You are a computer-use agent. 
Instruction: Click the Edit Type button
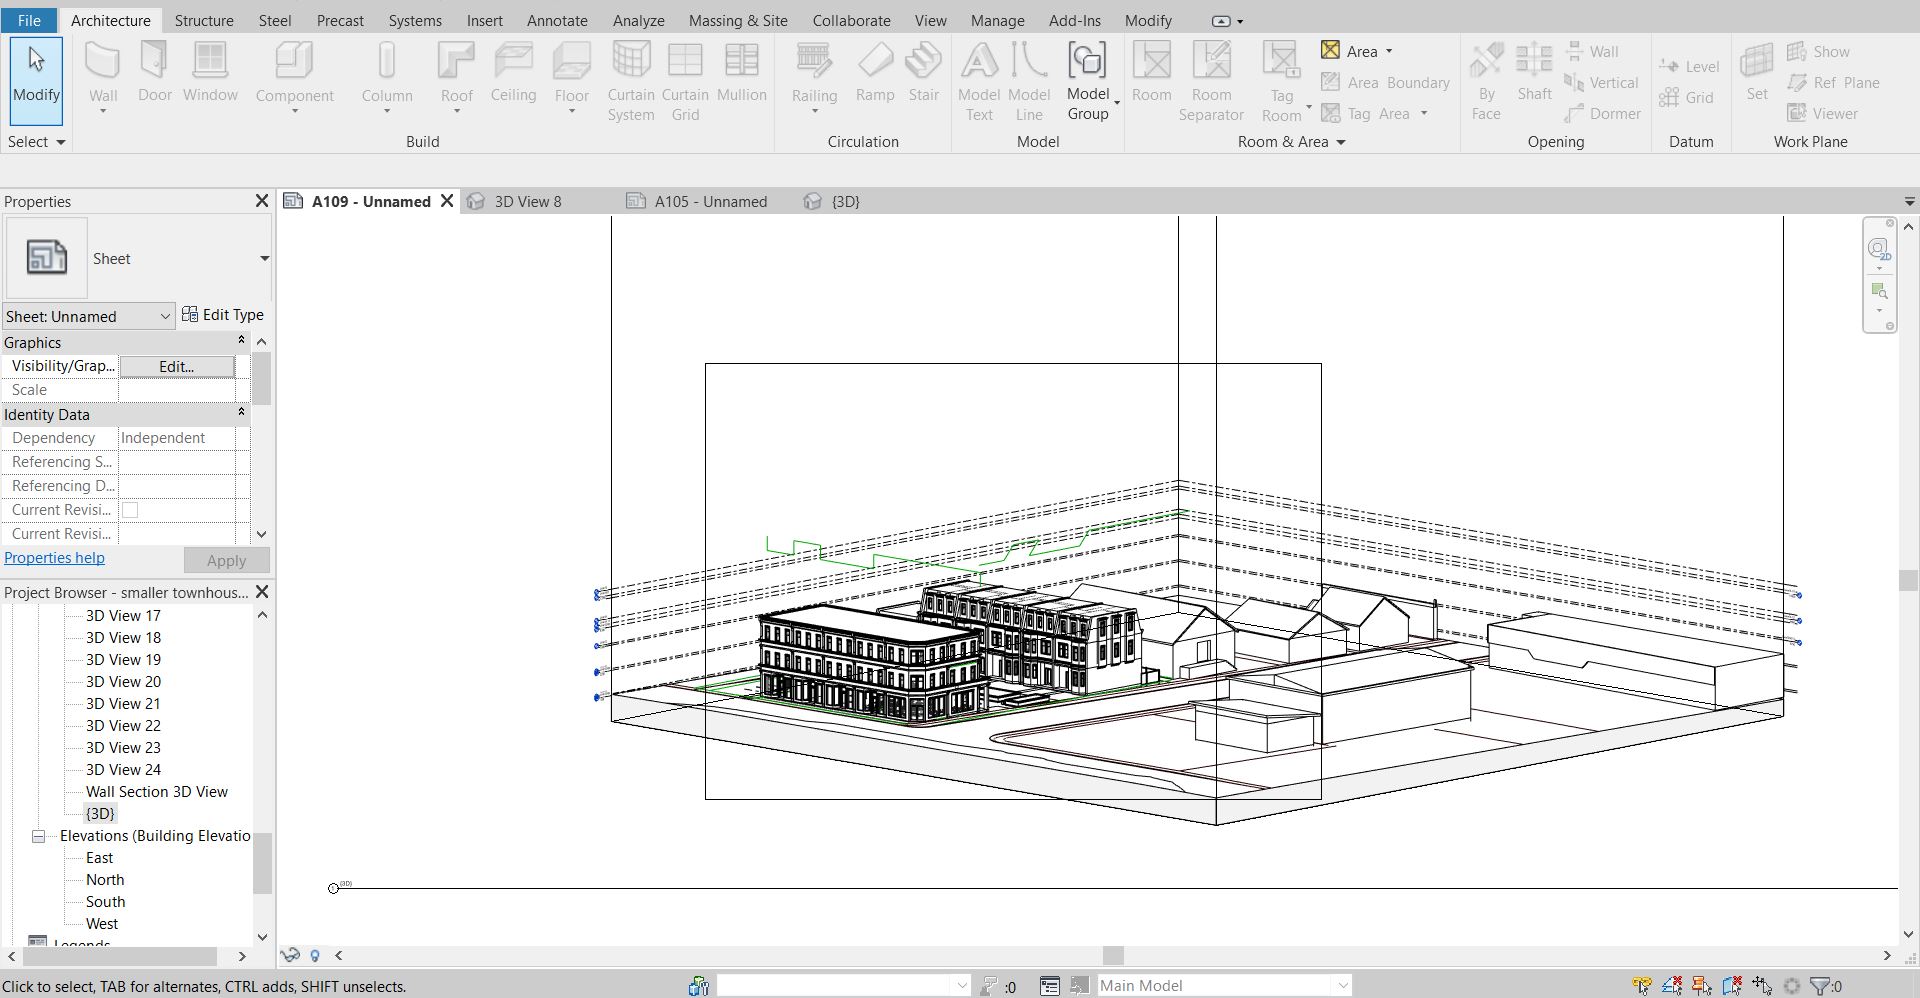(223, 314)
